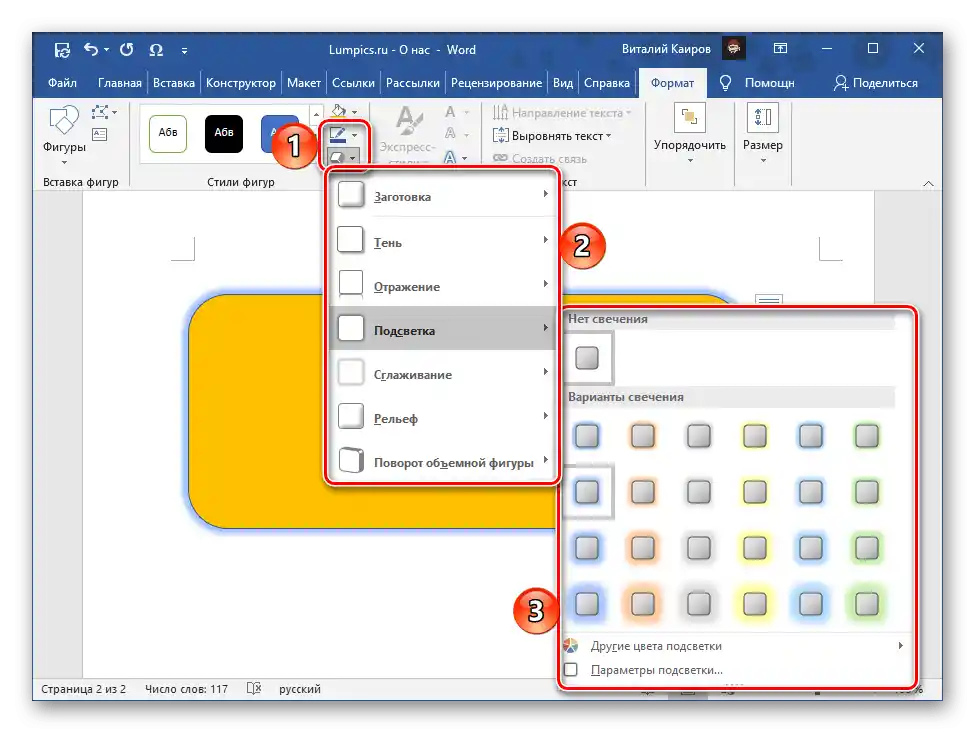Click the Edit shape points icon
975x733 pixels.
tap(103, 113)
